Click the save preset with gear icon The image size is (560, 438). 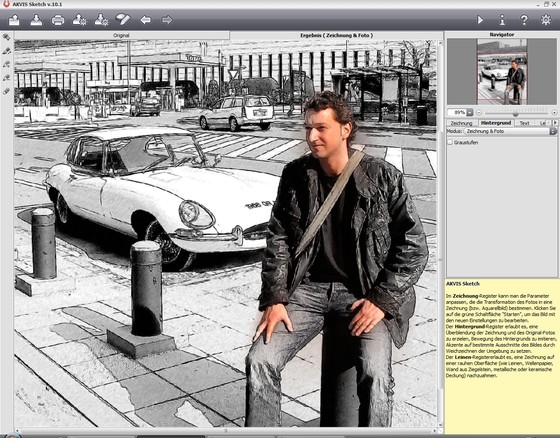tap(101, 20)
